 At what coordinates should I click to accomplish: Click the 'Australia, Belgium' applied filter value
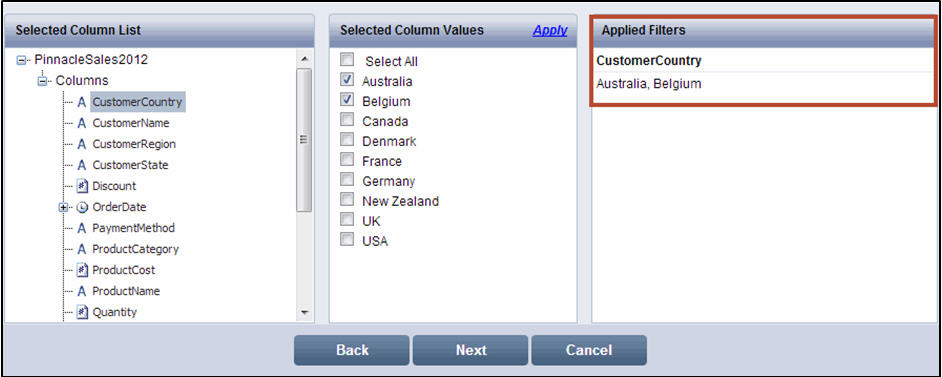tap(649, 84)
